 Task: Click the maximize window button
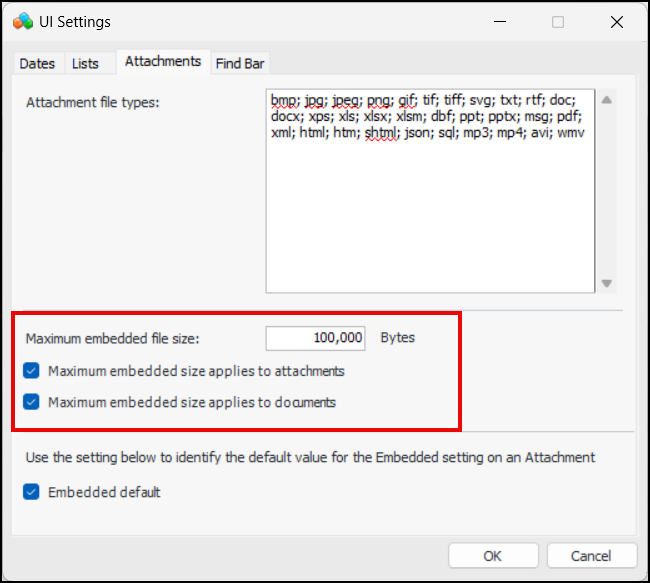tap(558, 22)
